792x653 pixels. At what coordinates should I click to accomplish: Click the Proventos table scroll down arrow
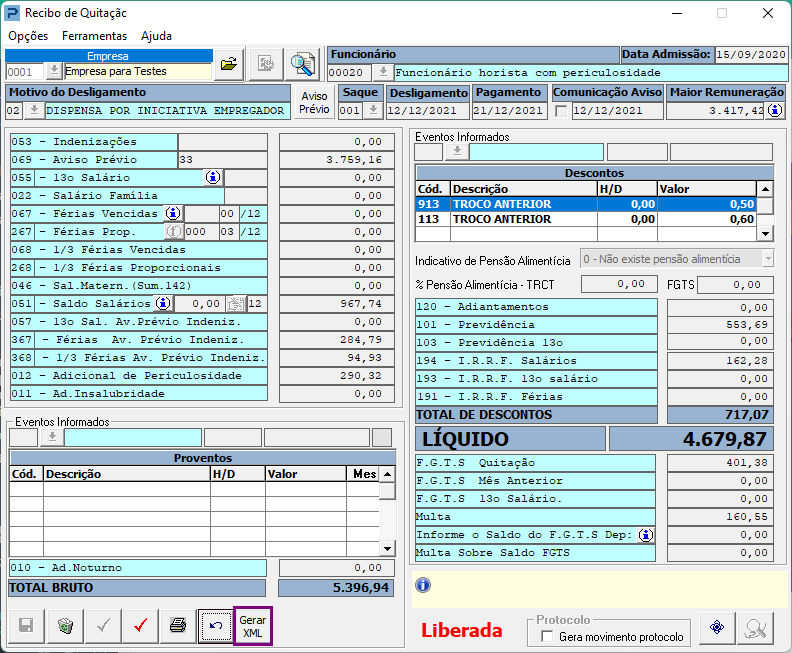tap(387, 548)
